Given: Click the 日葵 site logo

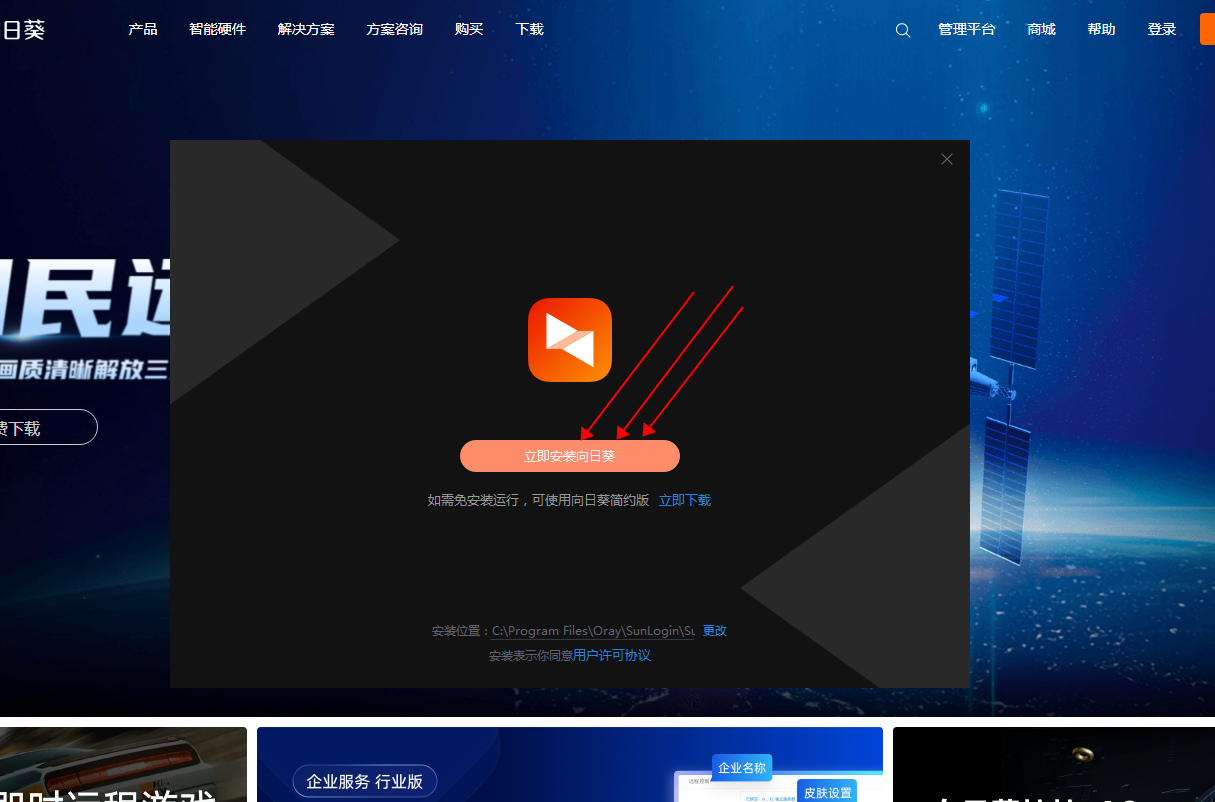Looking at the screenshot, I should pos(24,30).
